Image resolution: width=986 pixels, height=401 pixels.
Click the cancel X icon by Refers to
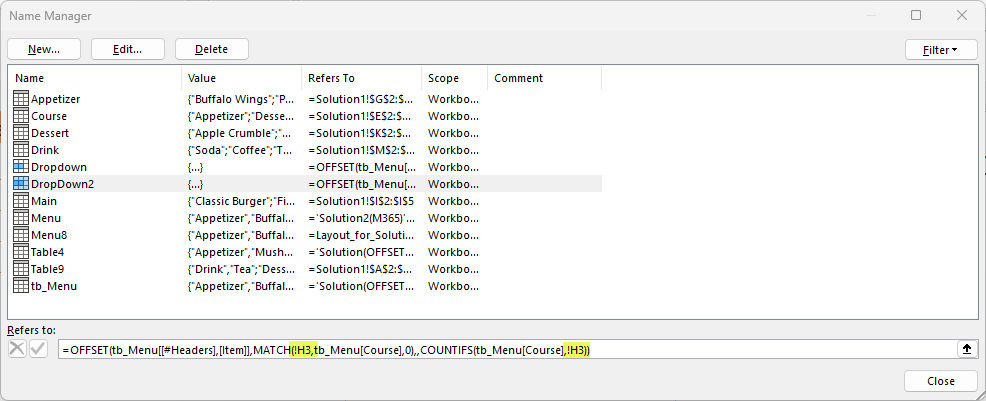pyautogui.click(x=17, y=349)
